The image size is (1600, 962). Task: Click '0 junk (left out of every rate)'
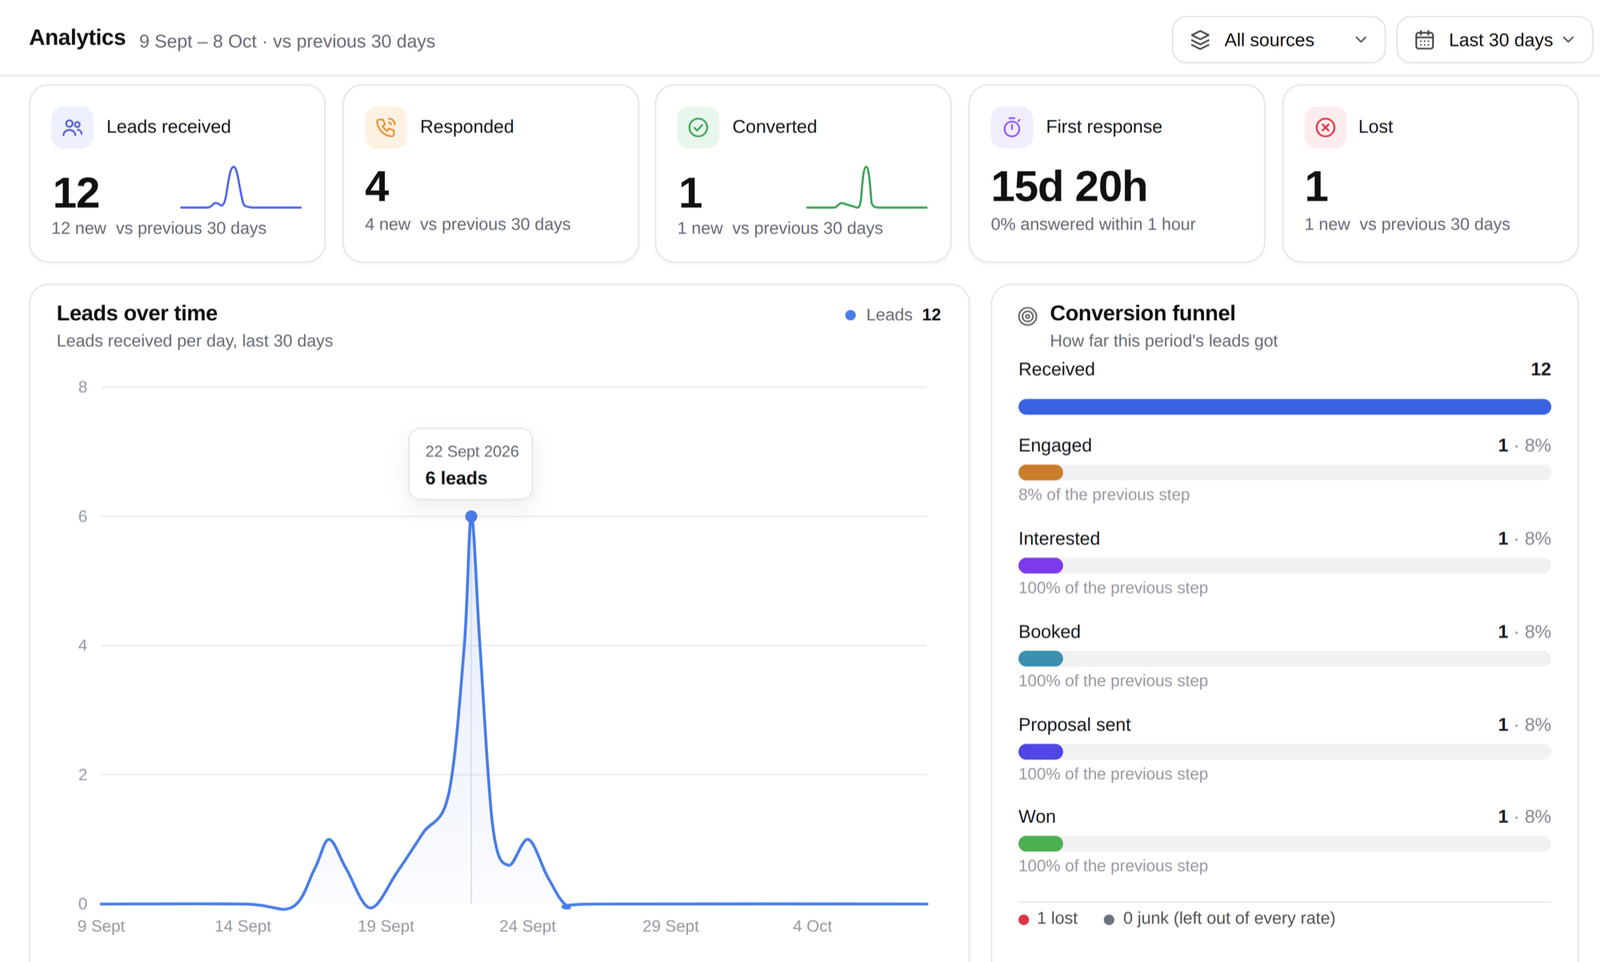(1229, 918)
